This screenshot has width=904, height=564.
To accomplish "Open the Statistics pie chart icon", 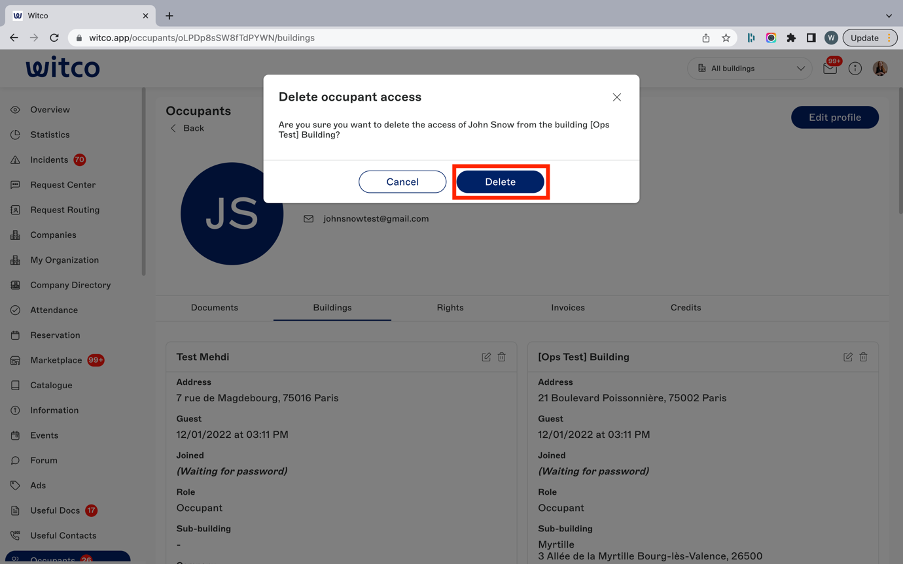I will (16, 134).
